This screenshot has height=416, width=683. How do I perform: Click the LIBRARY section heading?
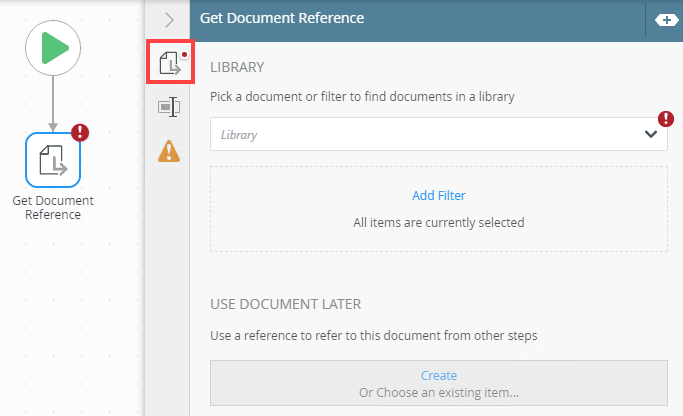click(x=237, y=67)
